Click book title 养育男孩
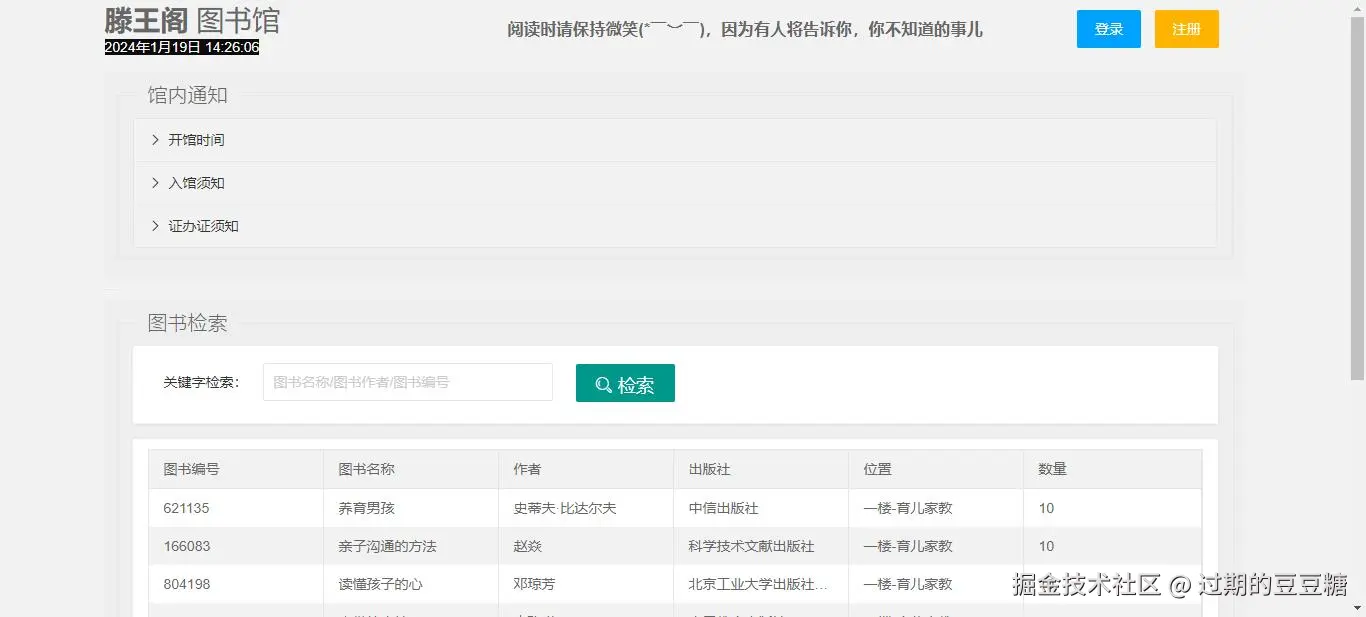The width and height of the screenshot is (1366, 617). [x=367, y=508]
